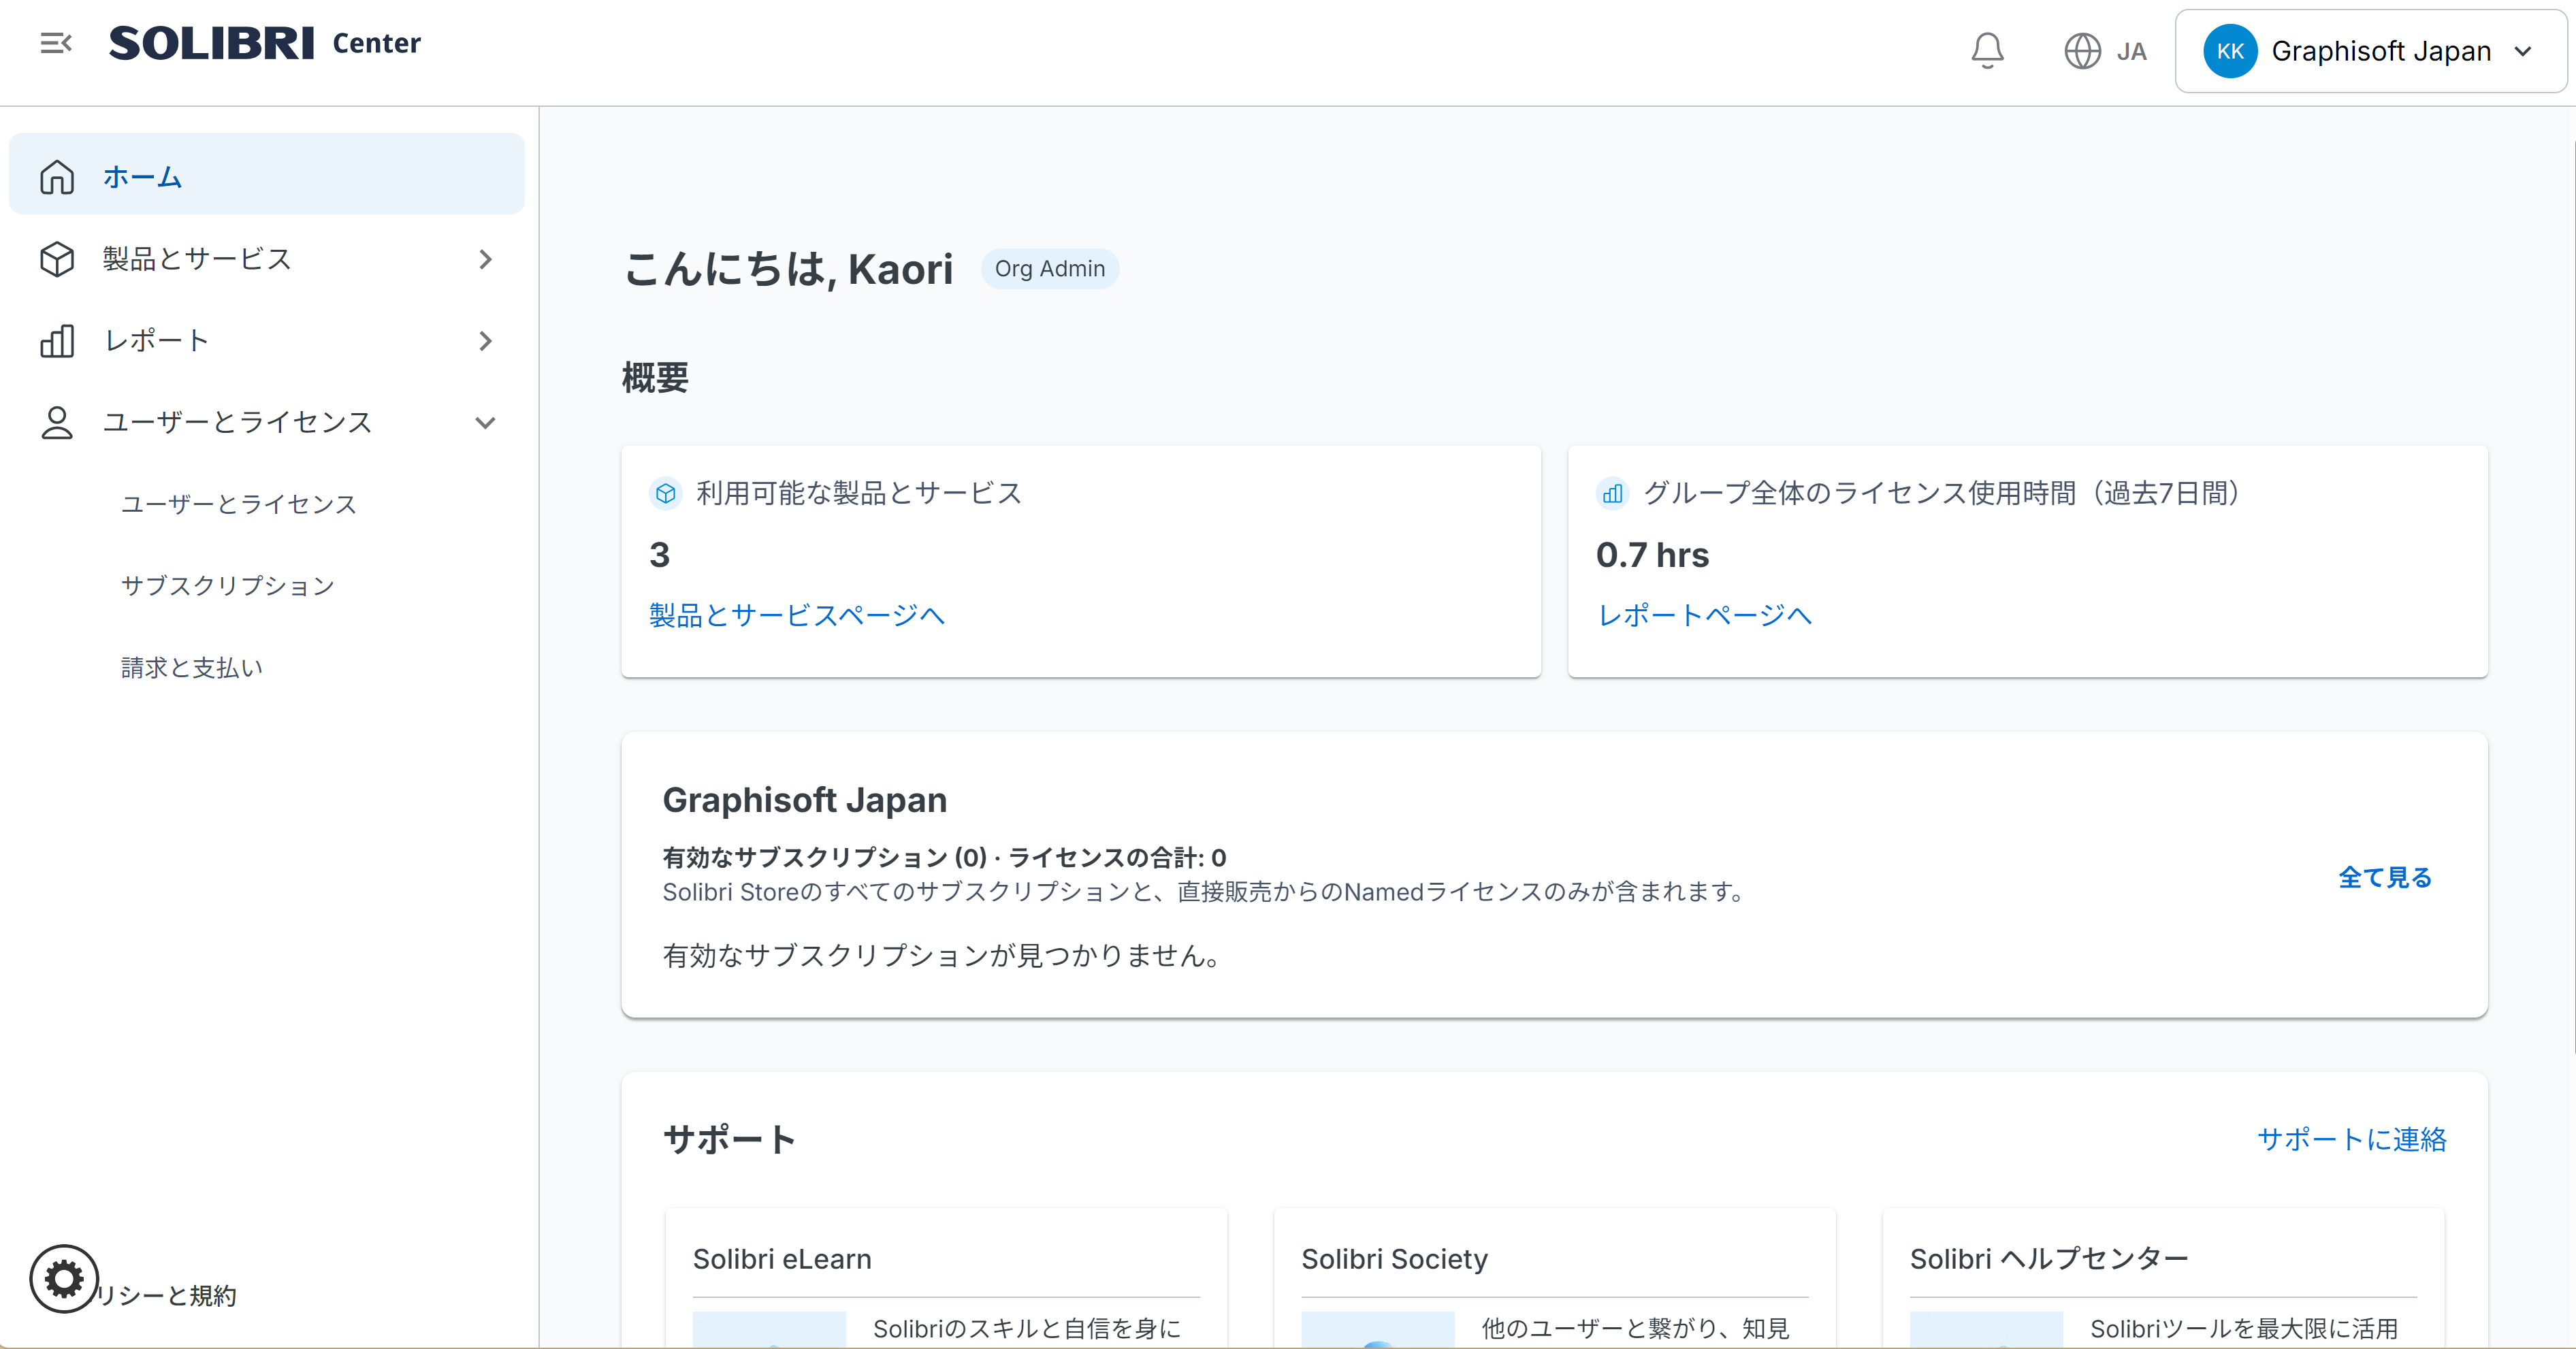Click the person icon beside ユーザーとライセンス
This screenshot has width=2576, height=1349.
57,422
